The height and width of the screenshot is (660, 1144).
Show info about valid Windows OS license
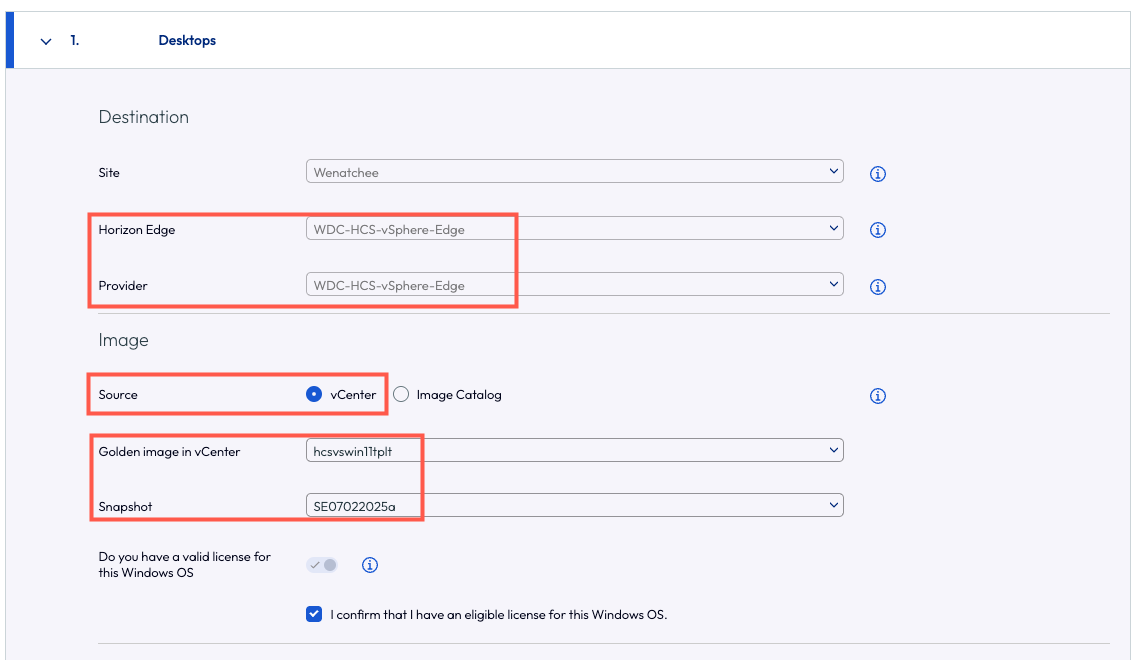coord(370,565)
